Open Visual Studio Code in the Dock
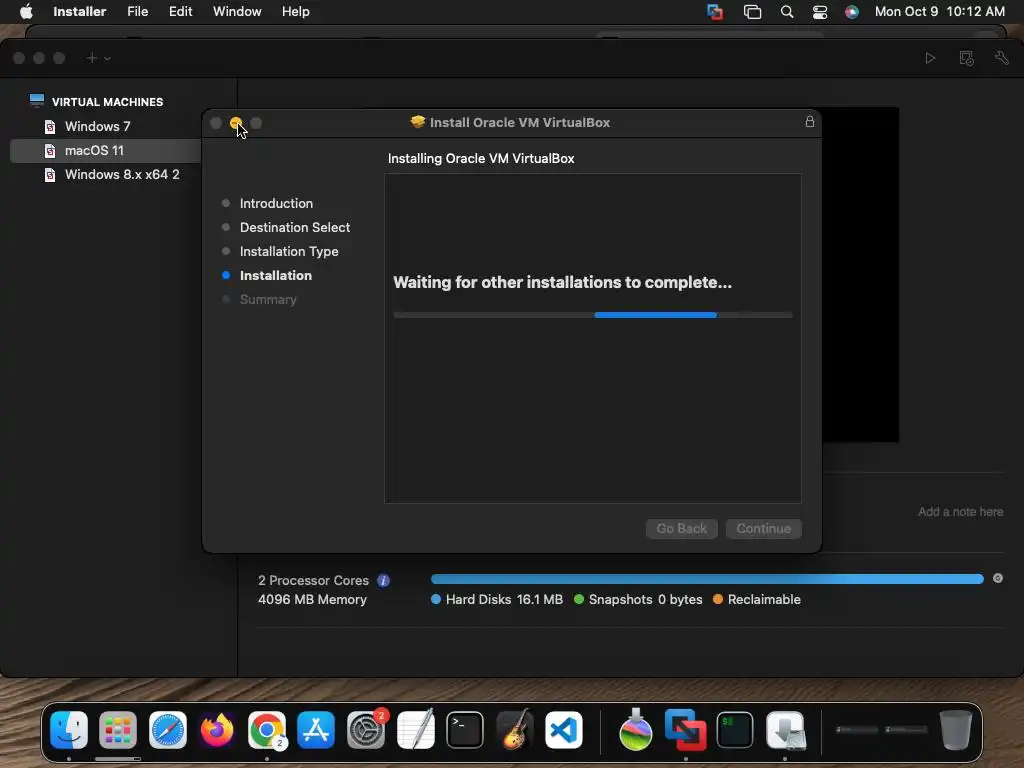This screenshot has height=768, width=1024. [564, 730]
